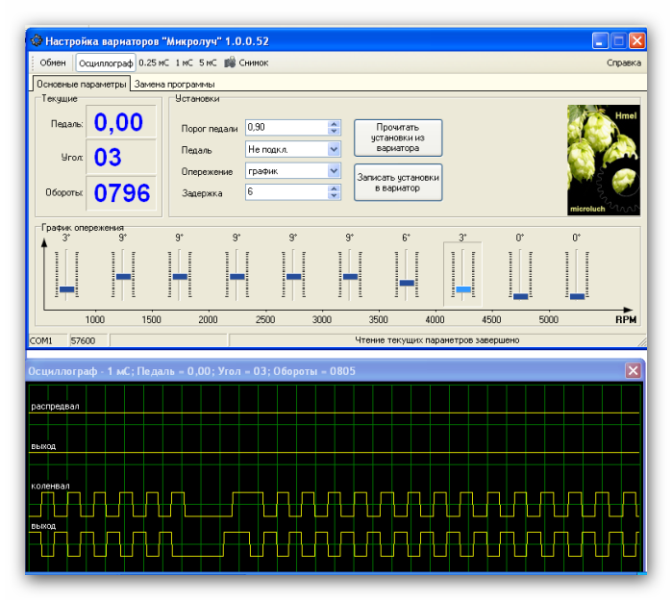Screen dimensions: 672x600
Task: Click the Порог педали input field
Action: click(287, 127)
